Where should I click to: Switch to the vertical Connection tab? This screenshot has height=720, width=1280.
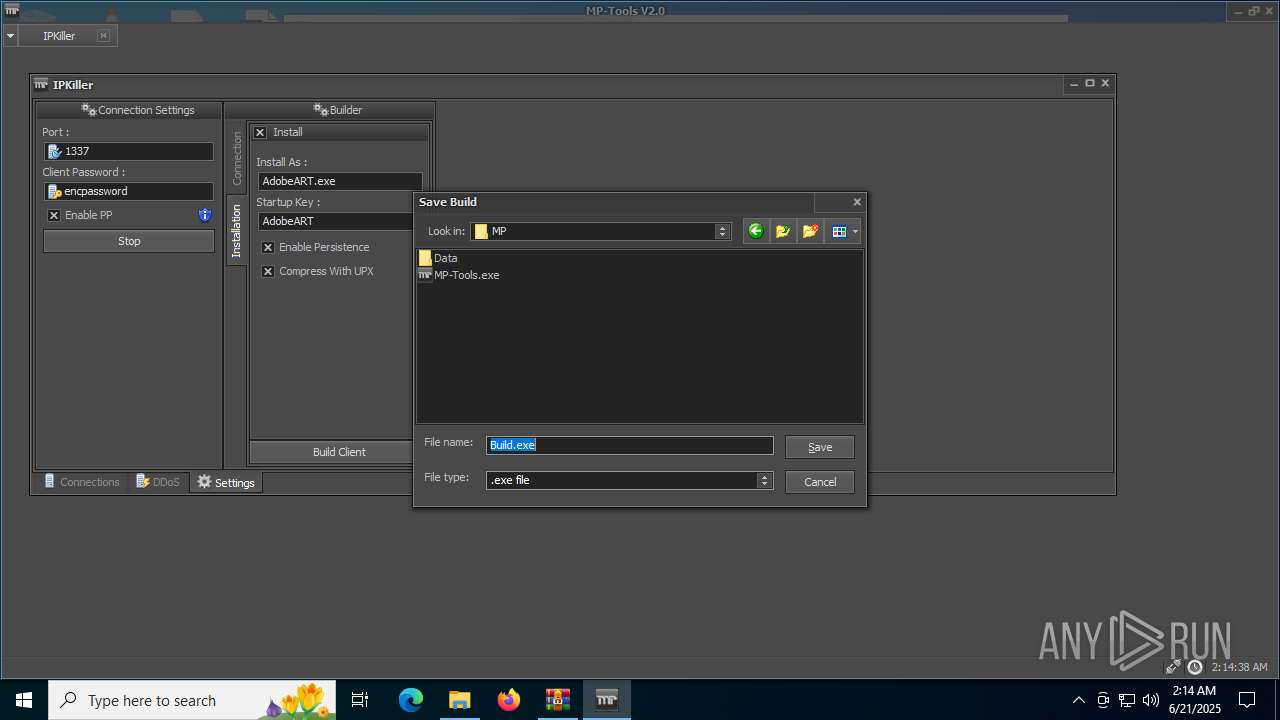point(237,158)
